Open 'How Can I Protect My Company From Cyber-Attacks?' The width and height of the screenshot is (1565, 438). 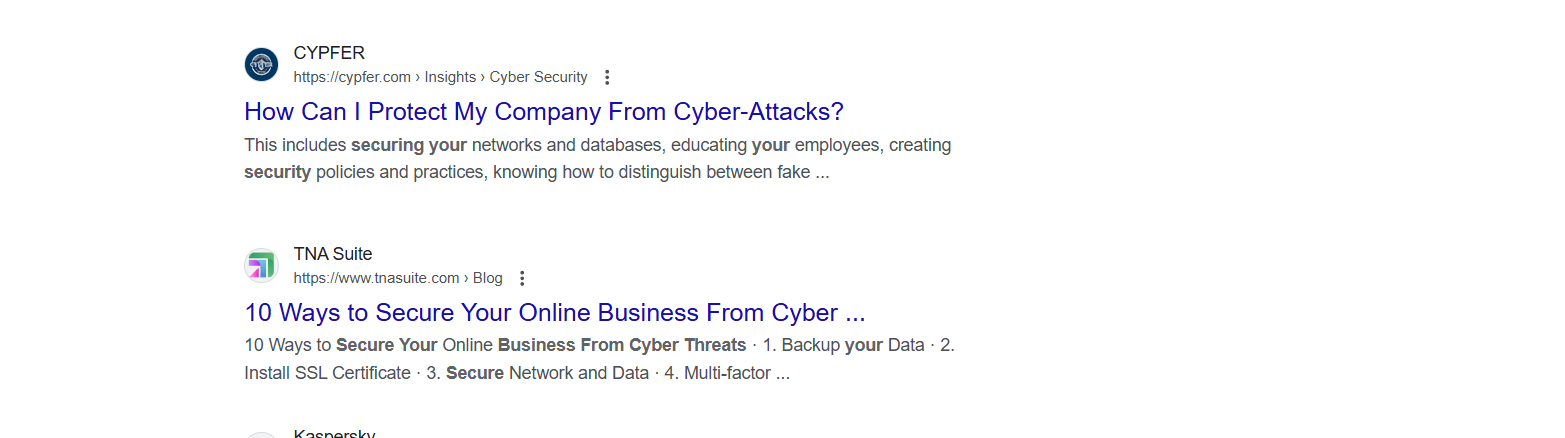(x=544, y=111)
